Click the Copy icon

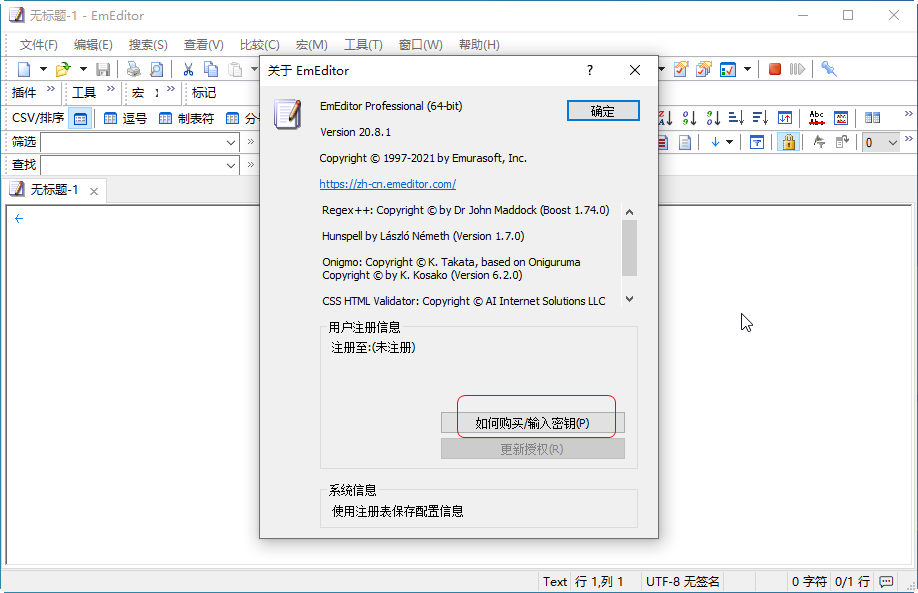(x=211, y=69)
